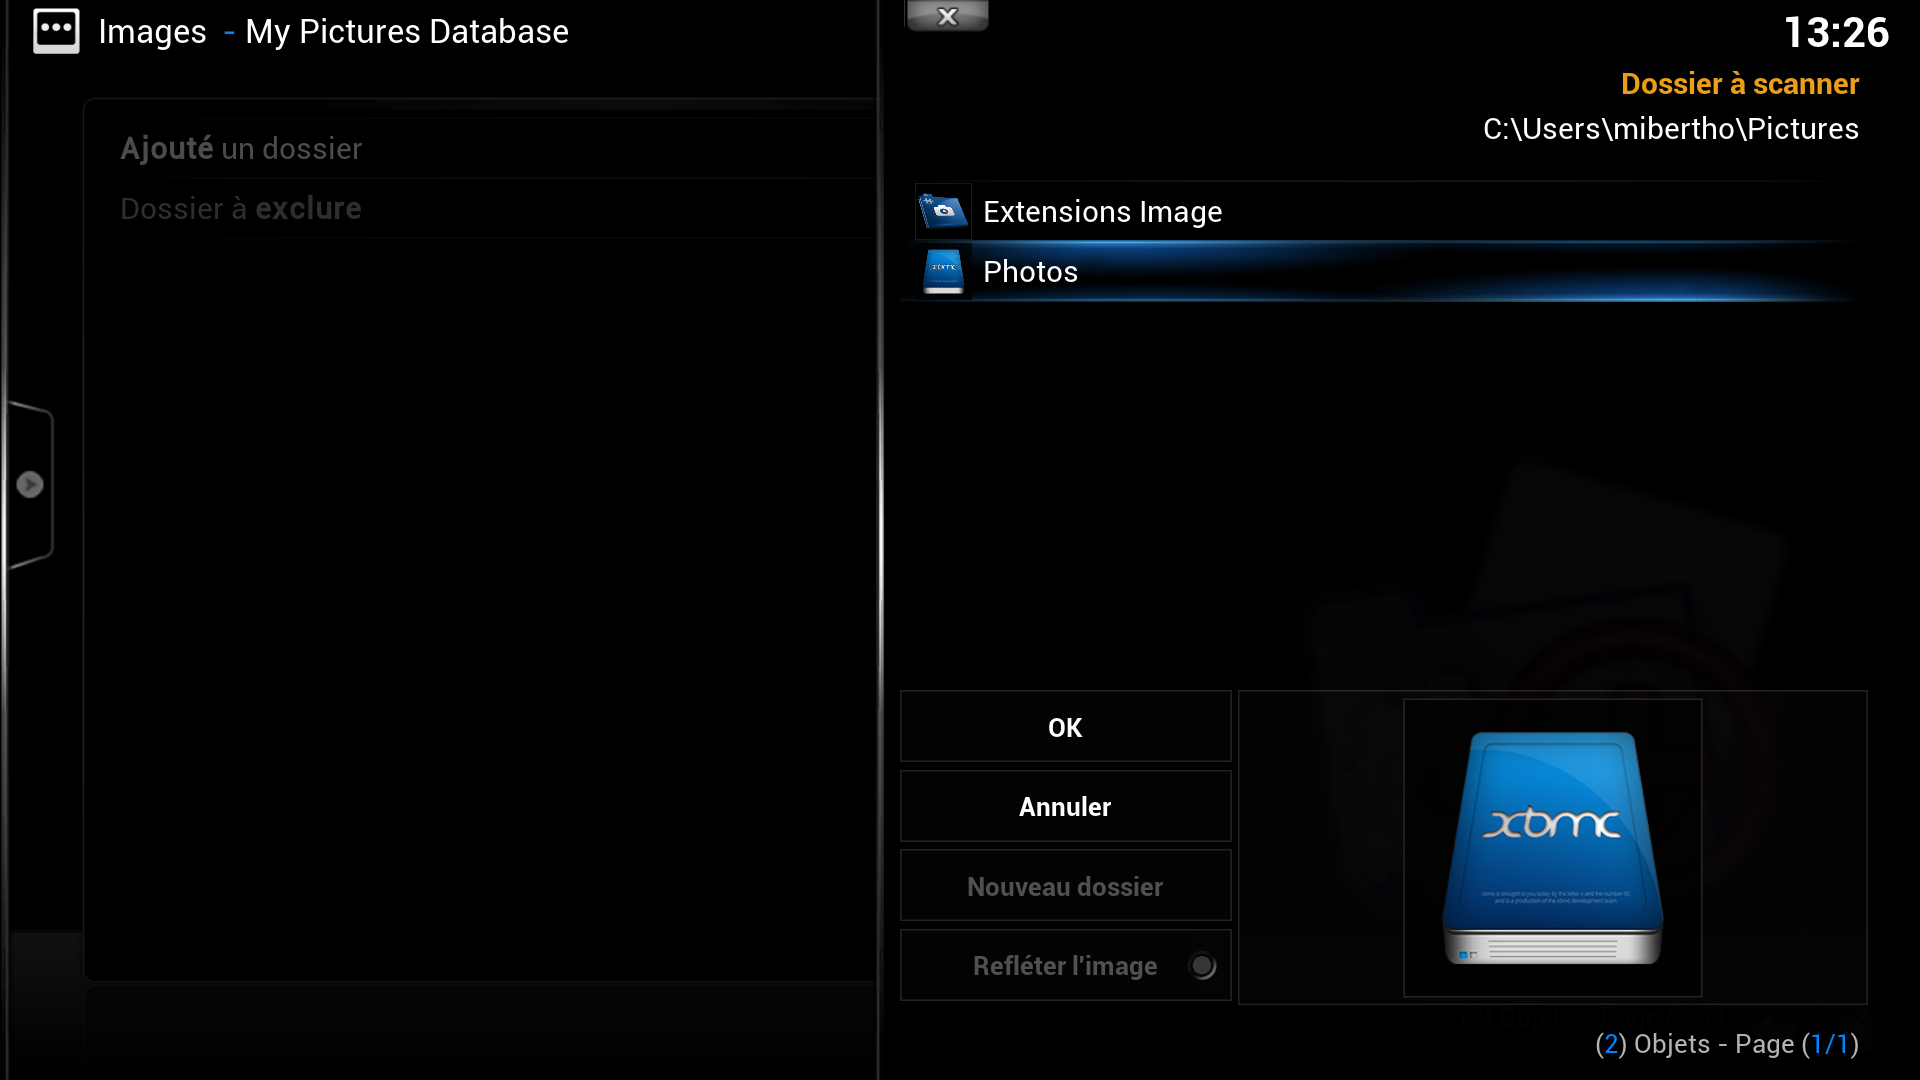
Task: Click the My Pictures Database title
Action: pos(407,32)
